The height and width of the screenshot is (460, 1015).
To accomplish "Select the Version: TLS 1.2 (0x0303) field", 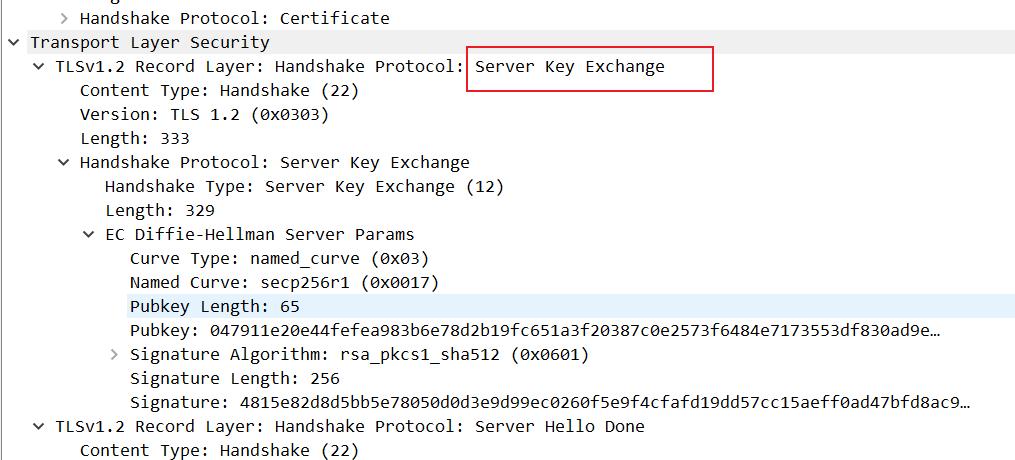I will 204,114.
